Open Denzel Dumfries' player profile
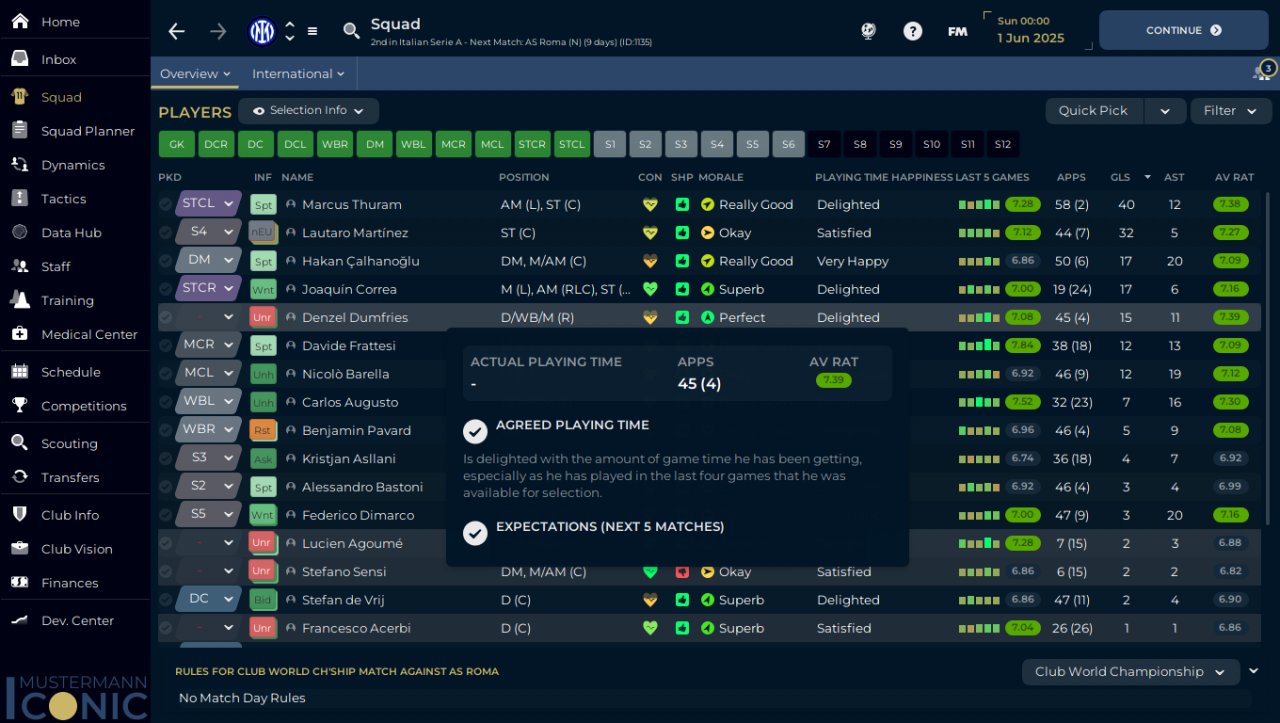This screenshot has height=723, width=1280. click(x=355, y=318)
